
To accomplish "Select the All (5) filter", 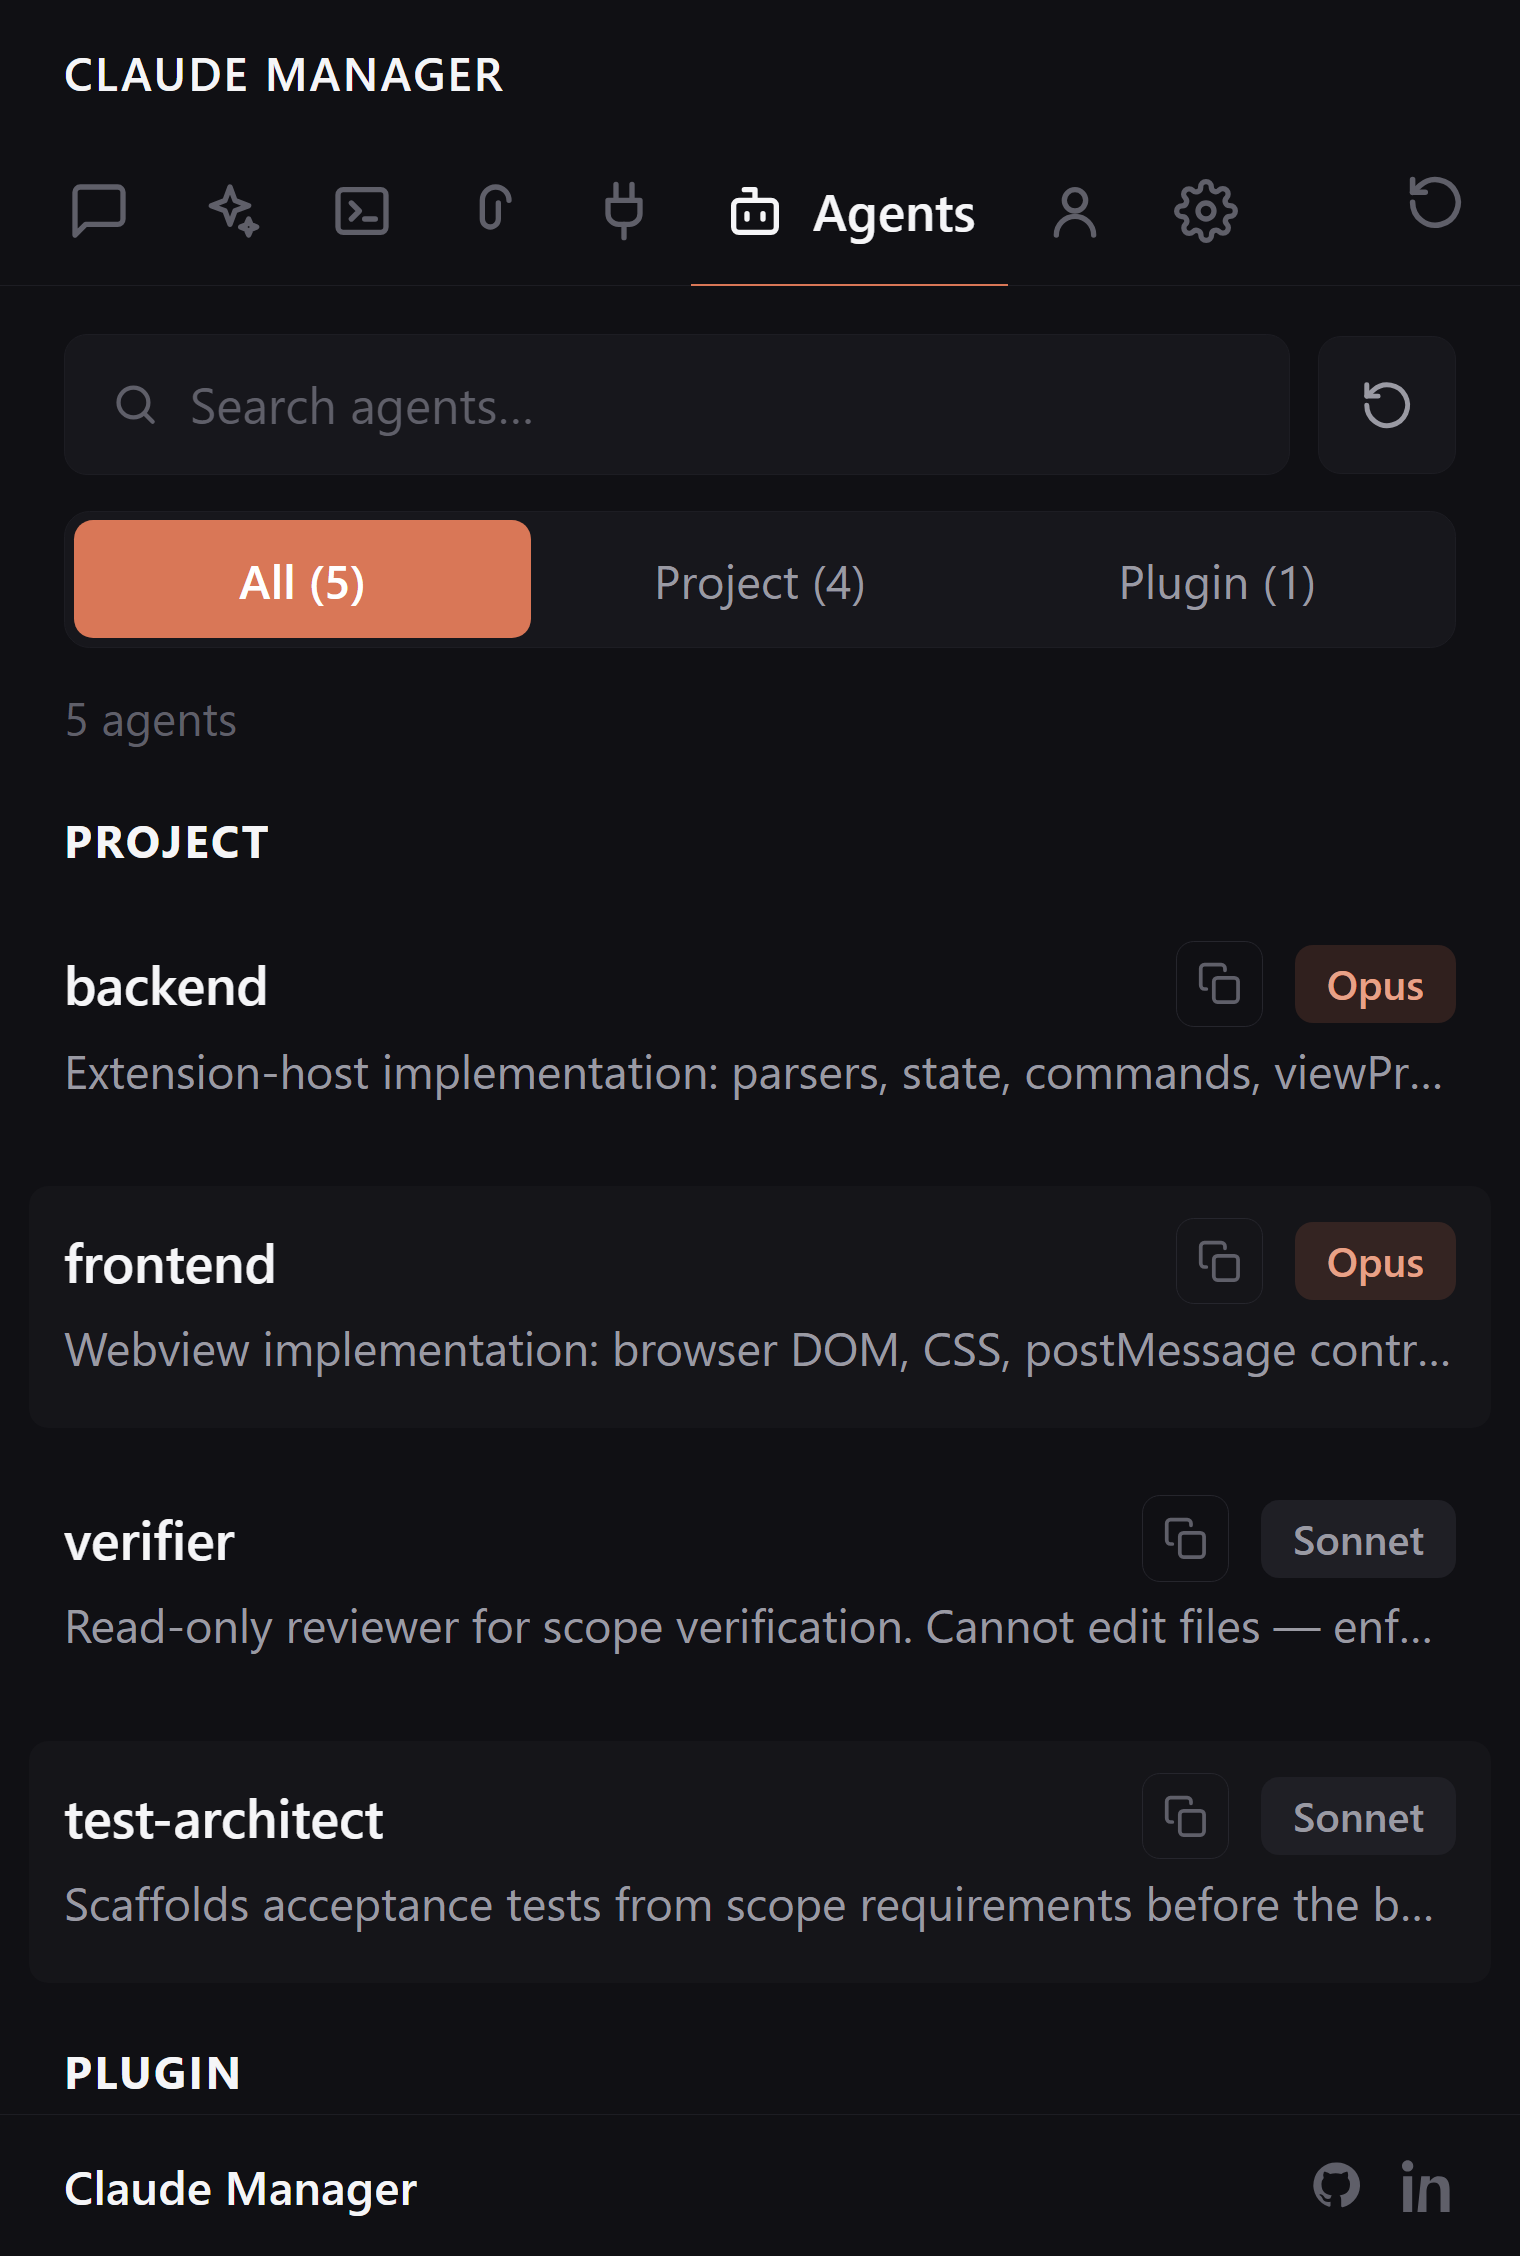I will 302,580.
